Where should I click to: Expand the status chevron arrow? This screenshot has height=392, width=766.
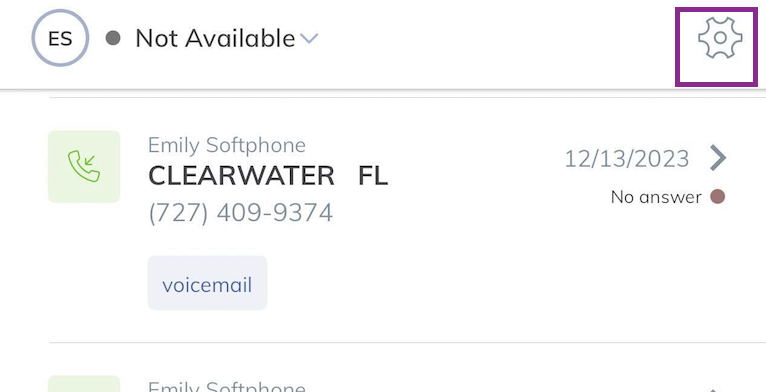pyautogui.click(x=309, y=38)
